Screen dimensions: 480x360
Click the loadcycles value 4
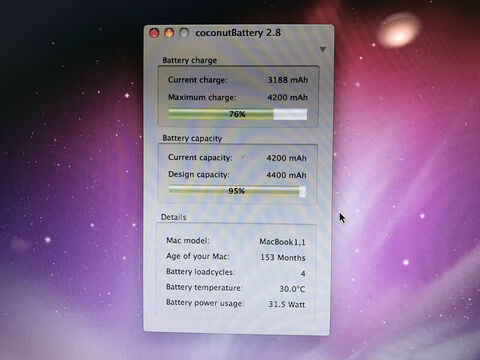[303, 274]
